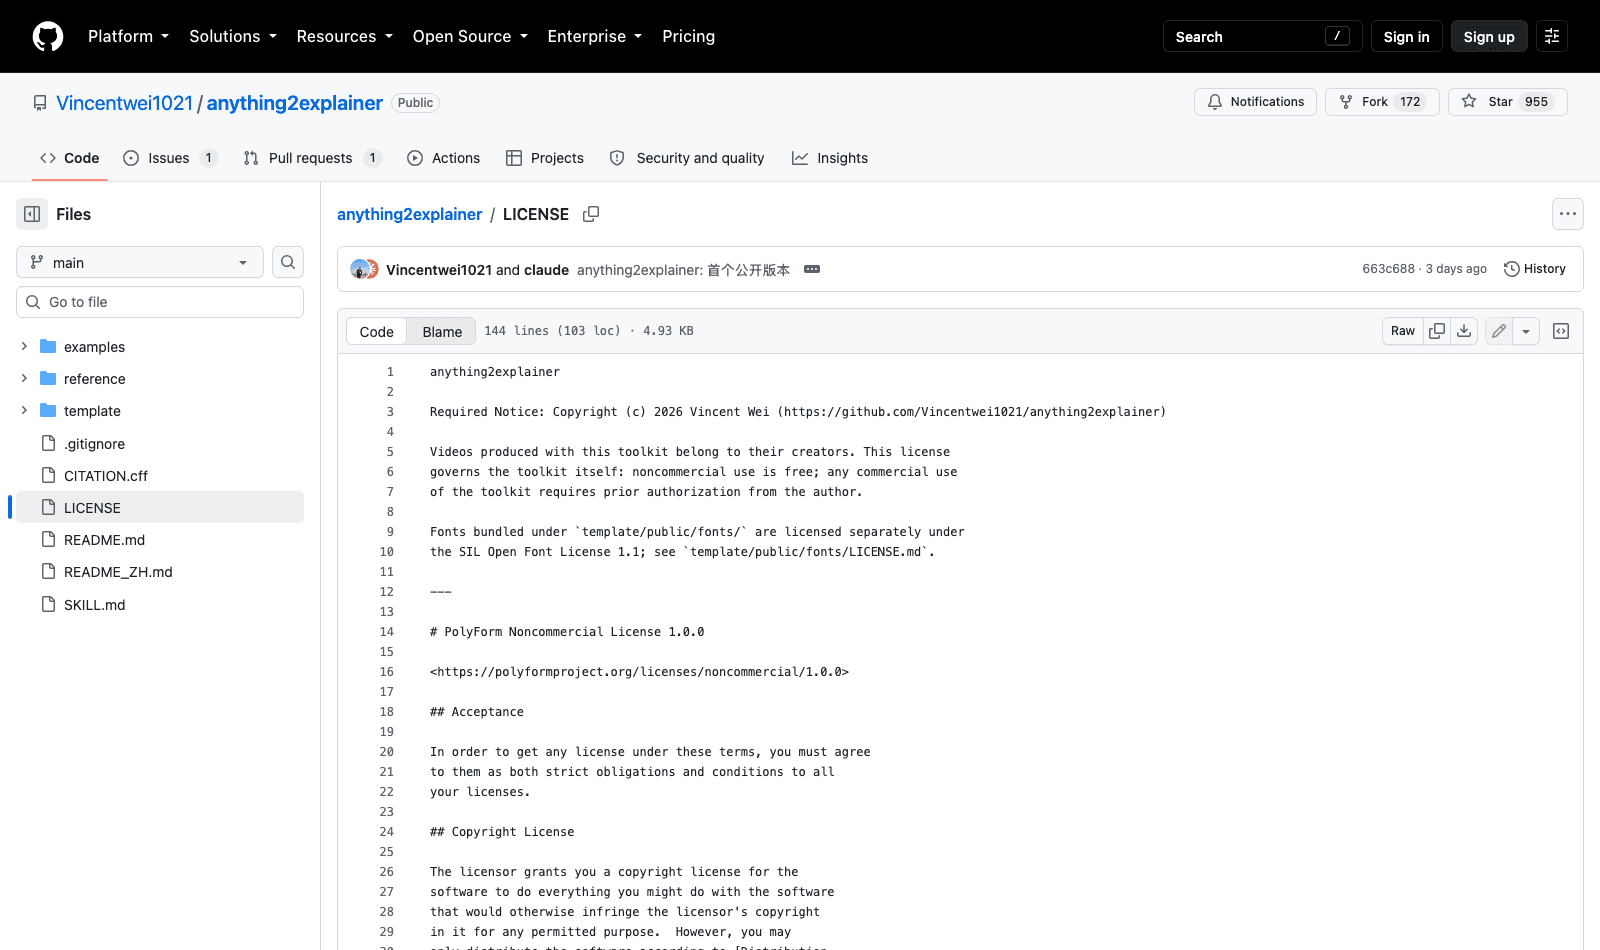Viewport: 1600px width, 950px height.
Task: Copy raw file contents
Action: pyautogui.click(x=1437, y=331)
